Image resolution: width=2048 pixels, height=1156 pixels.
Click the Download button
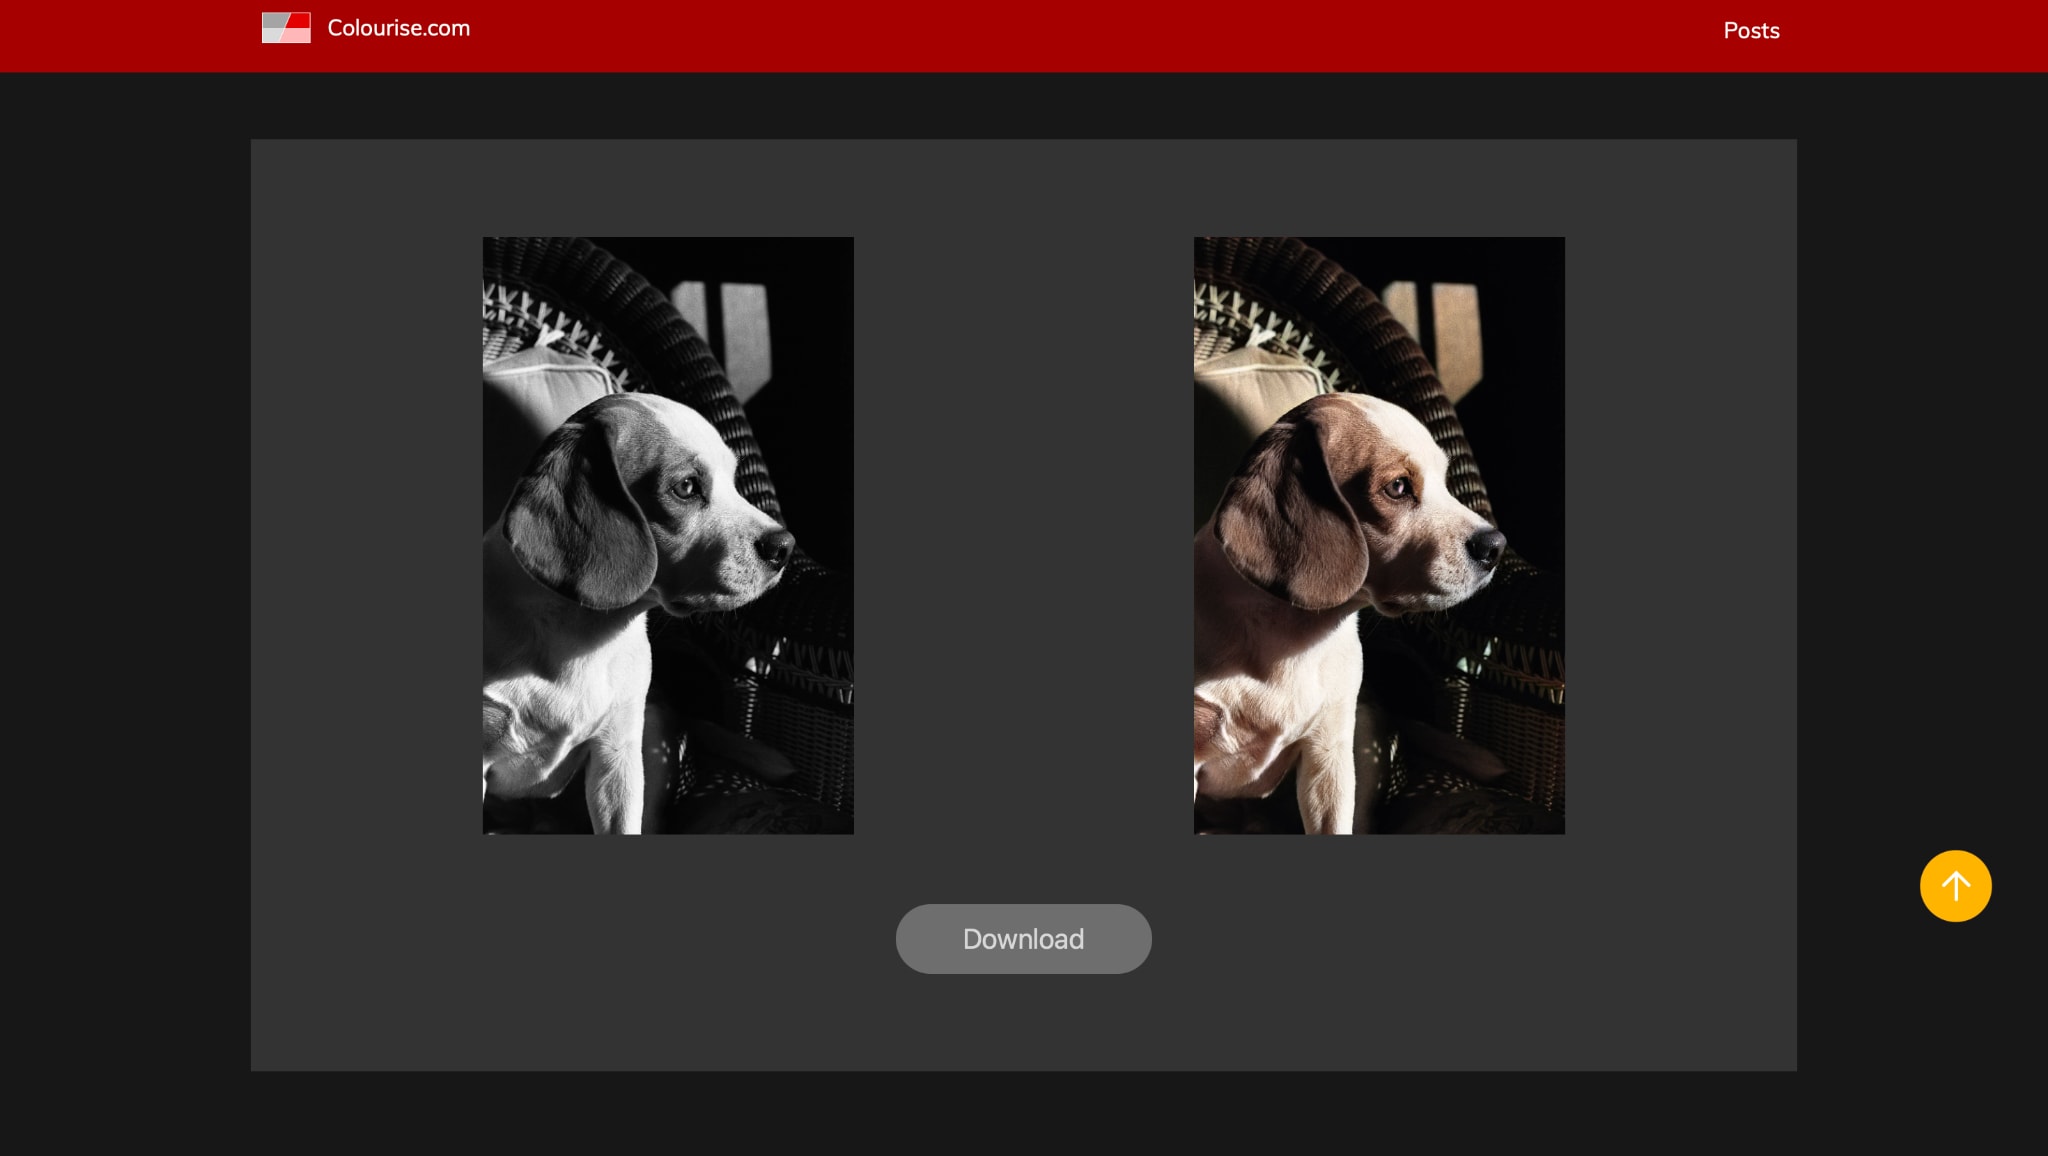coord(1022,938)
